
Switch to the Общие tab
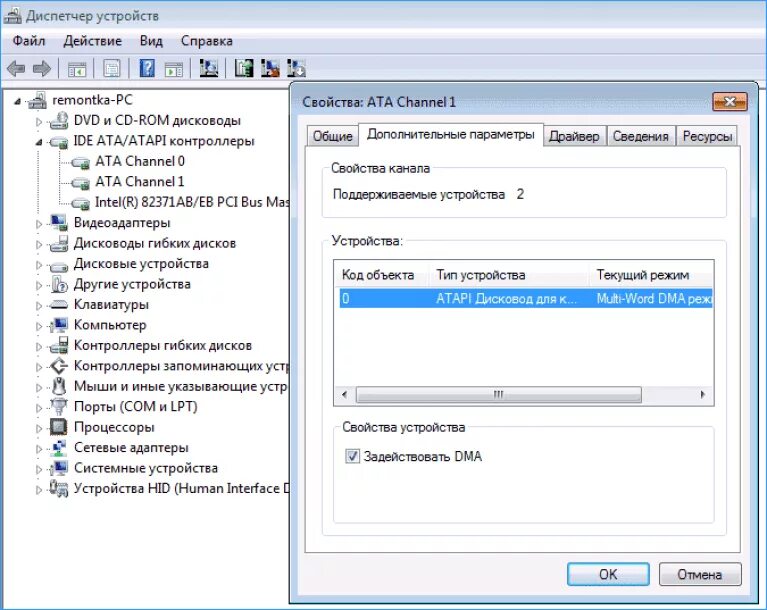333,136
